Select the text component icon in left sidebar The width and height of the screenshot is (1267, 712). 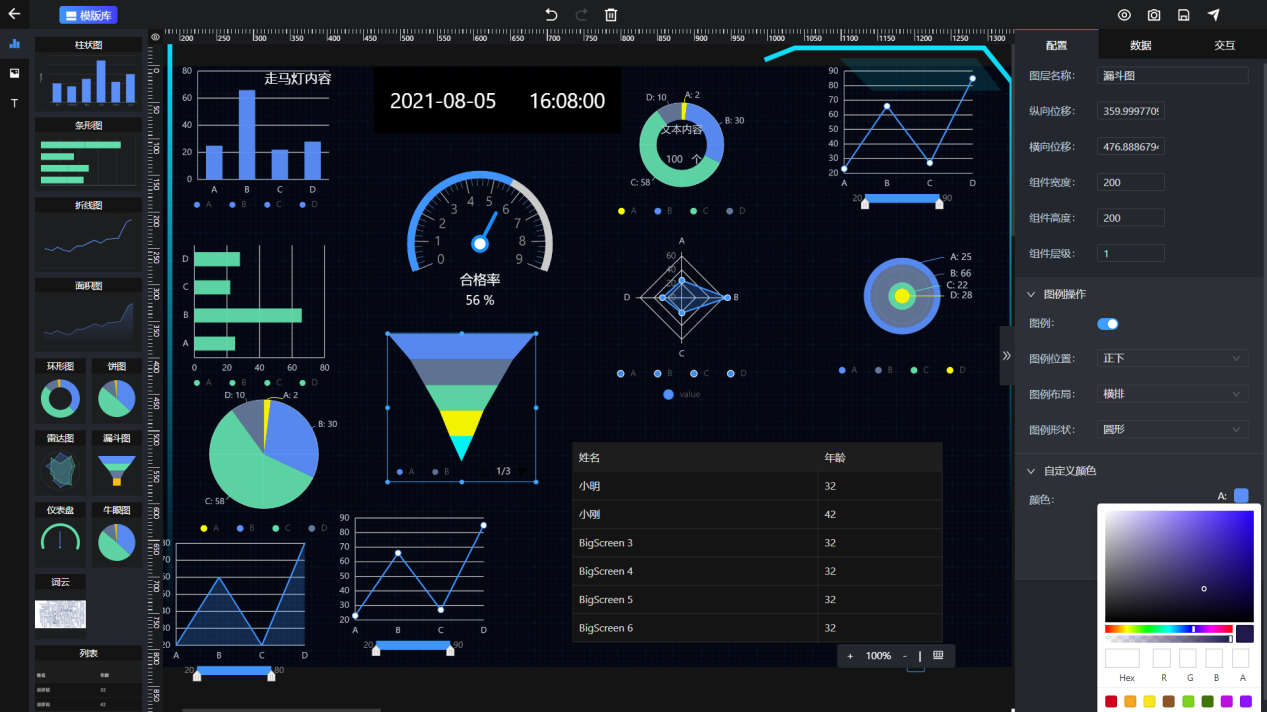[14, 103]
